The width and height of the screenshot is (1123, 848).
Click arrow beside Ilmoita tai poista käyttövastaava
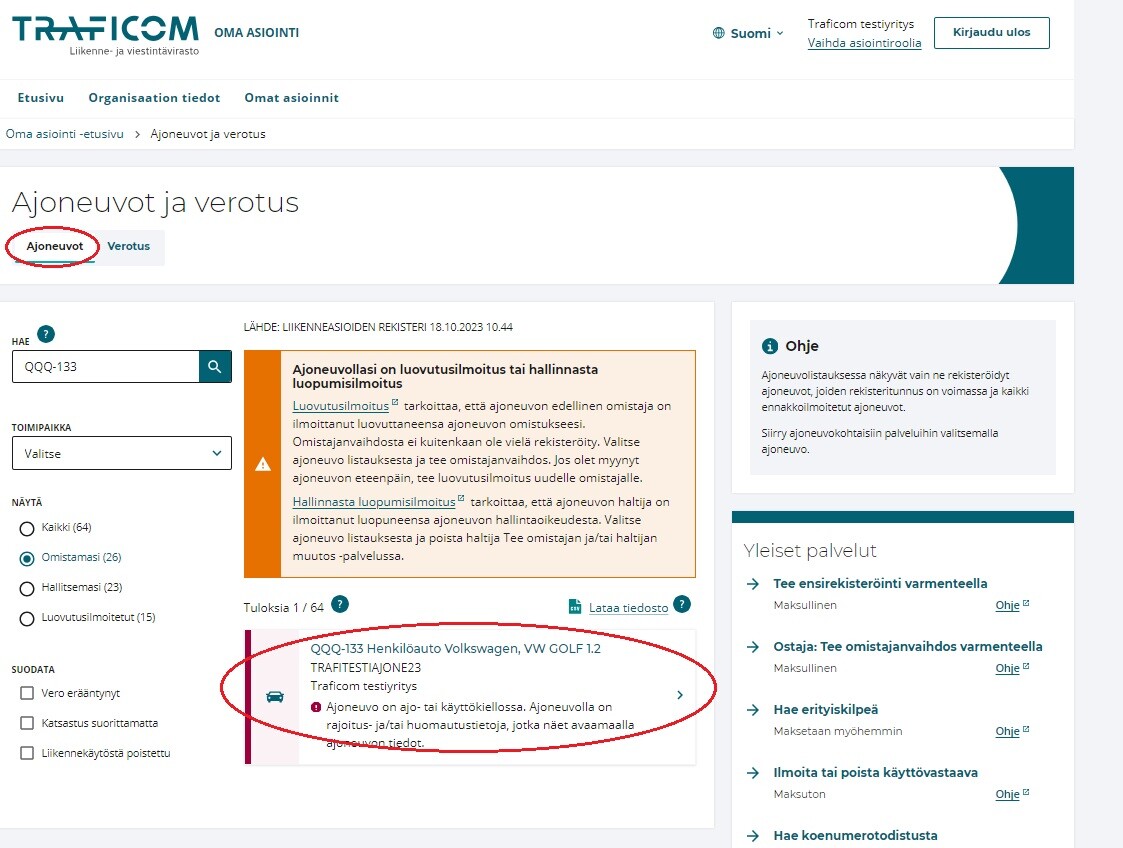(x=753, y=773)
